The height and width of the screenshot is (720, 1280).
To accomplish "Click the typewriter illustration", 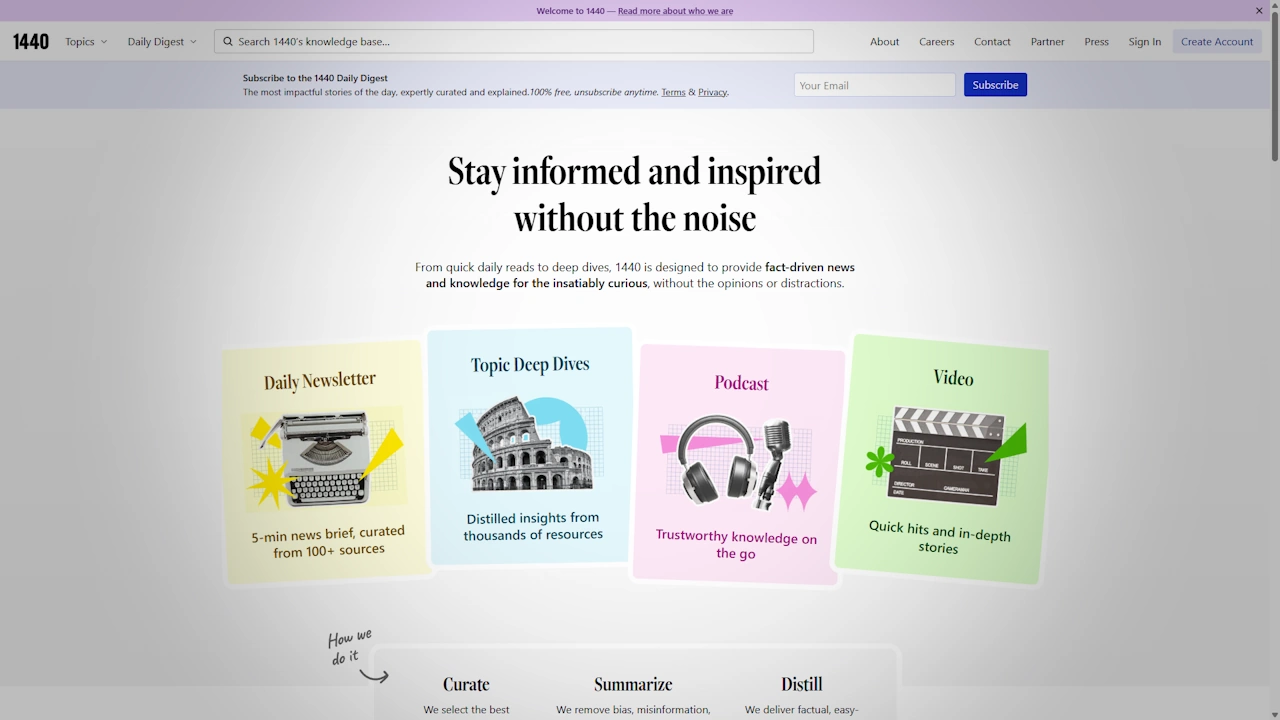I will (326, 461).
